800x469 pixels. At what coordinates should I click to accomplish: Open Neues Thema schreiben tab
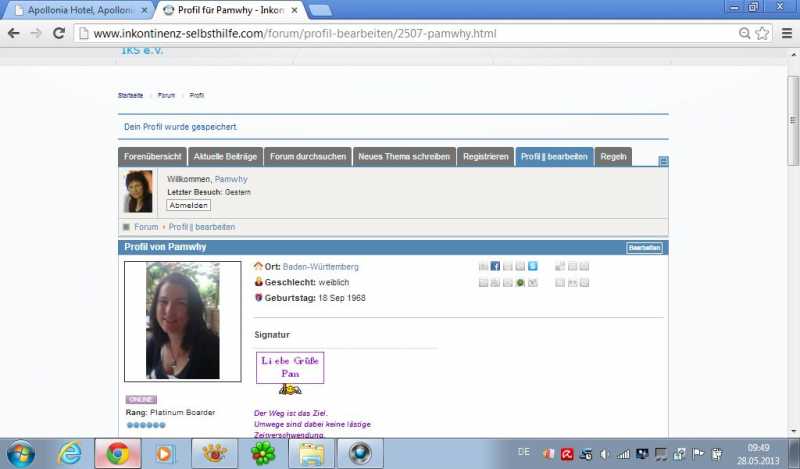pyautogui.click(x=404, y=157)
